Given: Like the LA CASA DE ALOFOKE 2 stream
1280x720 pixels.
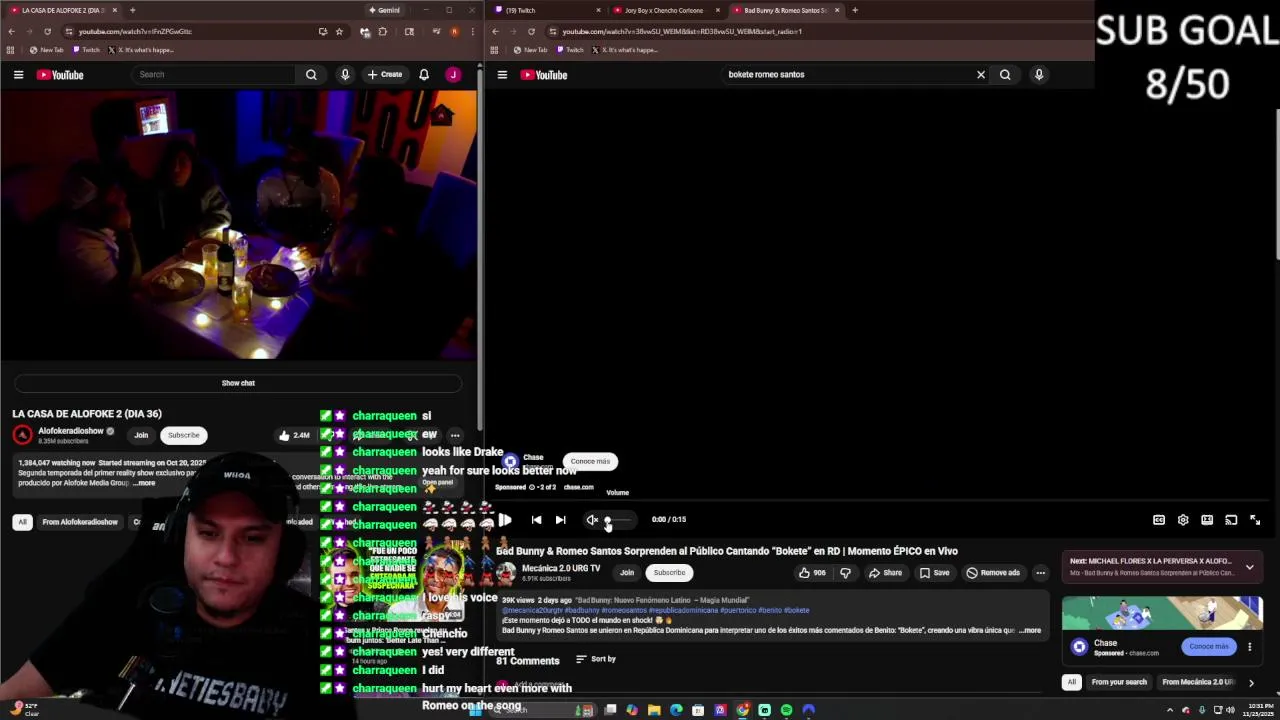Looking at the screenshot, I should point(294,435).
